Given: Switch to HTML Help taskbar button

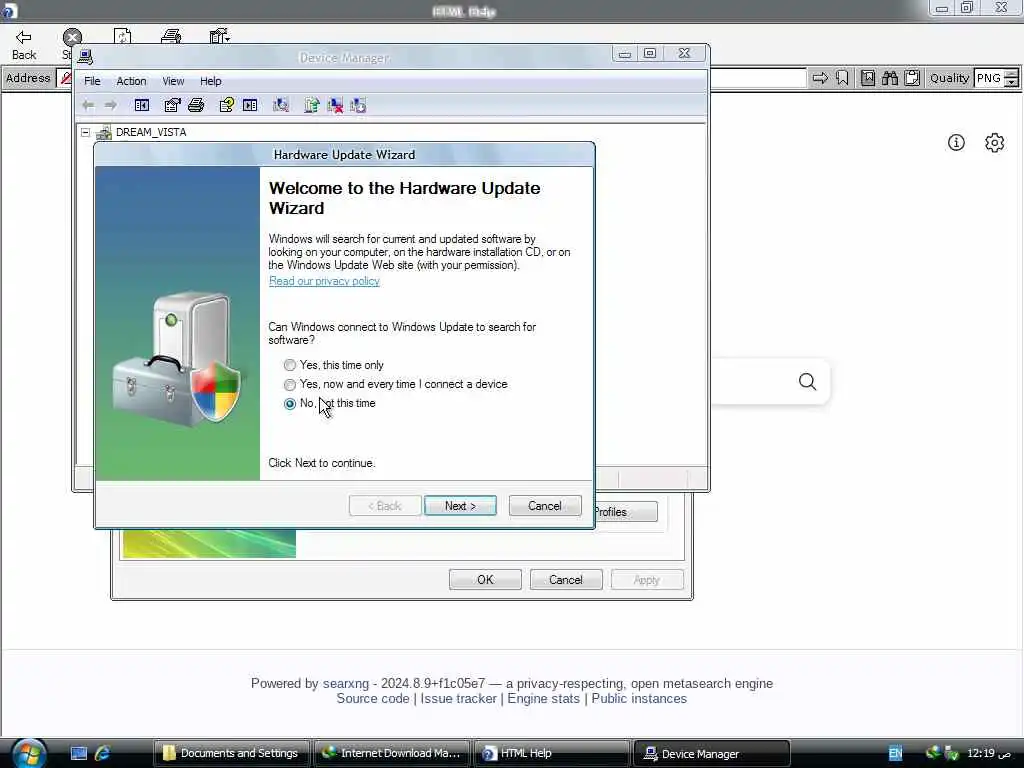Looking at the screenshot, I should (x=551, y=753).
